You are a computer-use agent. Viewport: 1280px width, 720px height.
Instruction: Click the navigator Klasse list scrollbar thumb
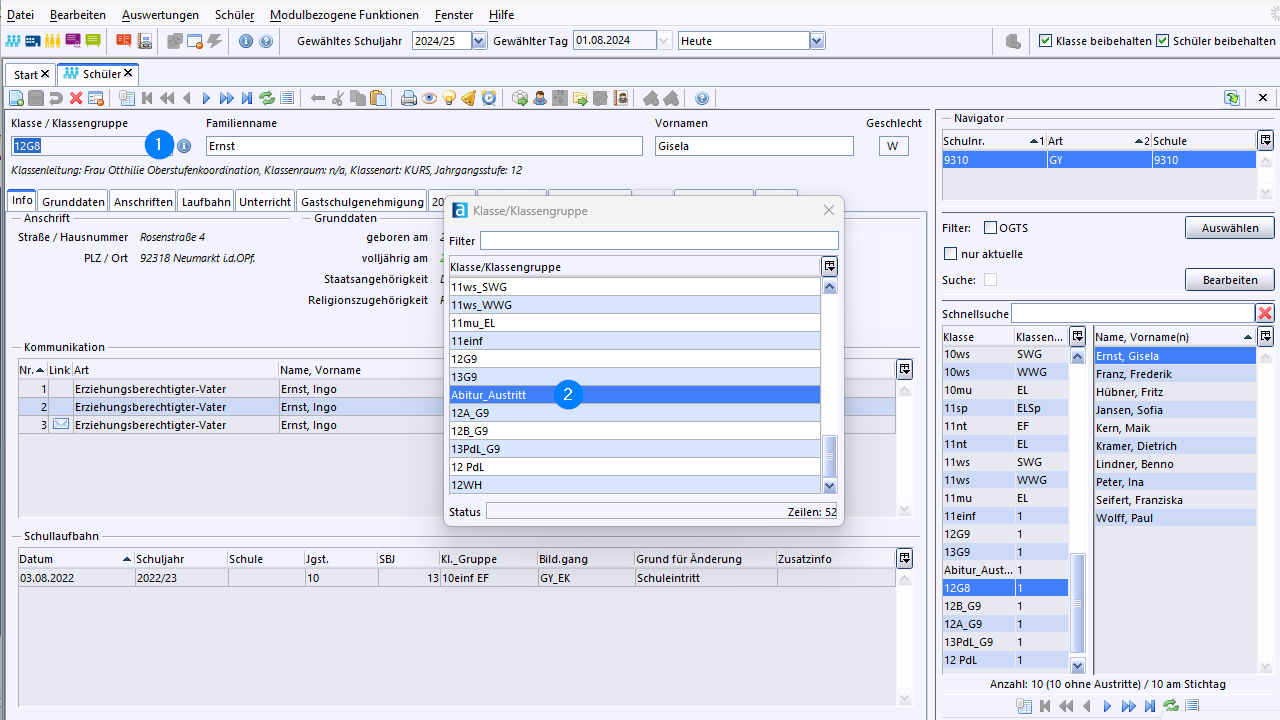pos(1077,604)
